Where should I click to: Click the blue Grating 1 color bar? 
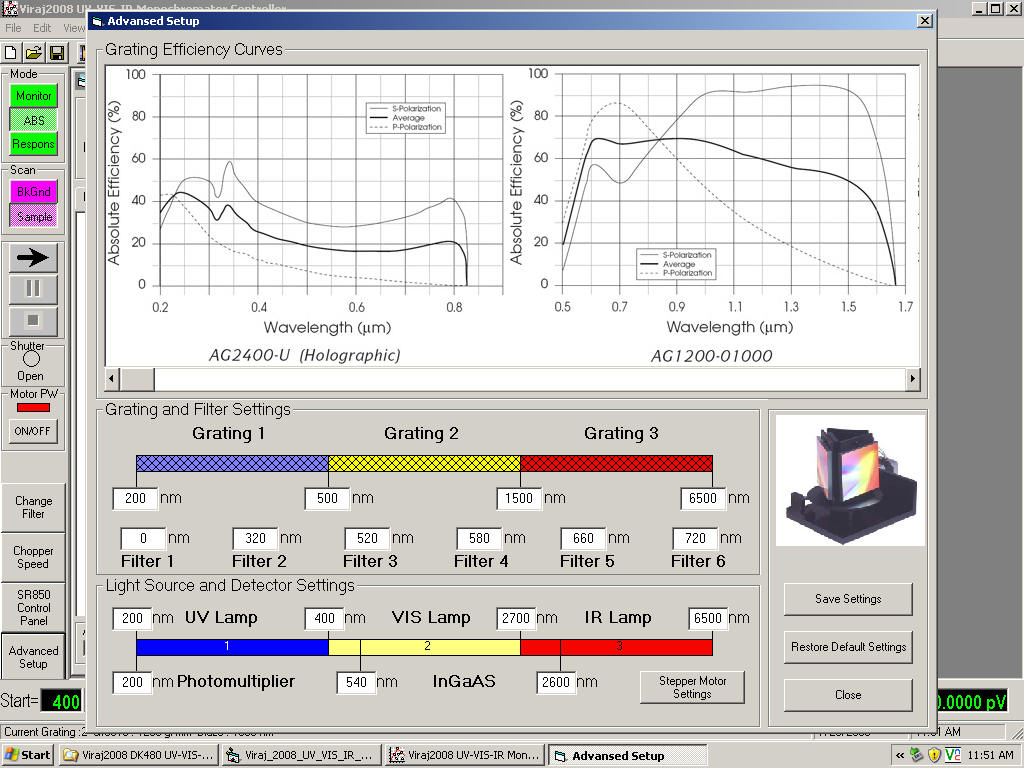[232, 464]
